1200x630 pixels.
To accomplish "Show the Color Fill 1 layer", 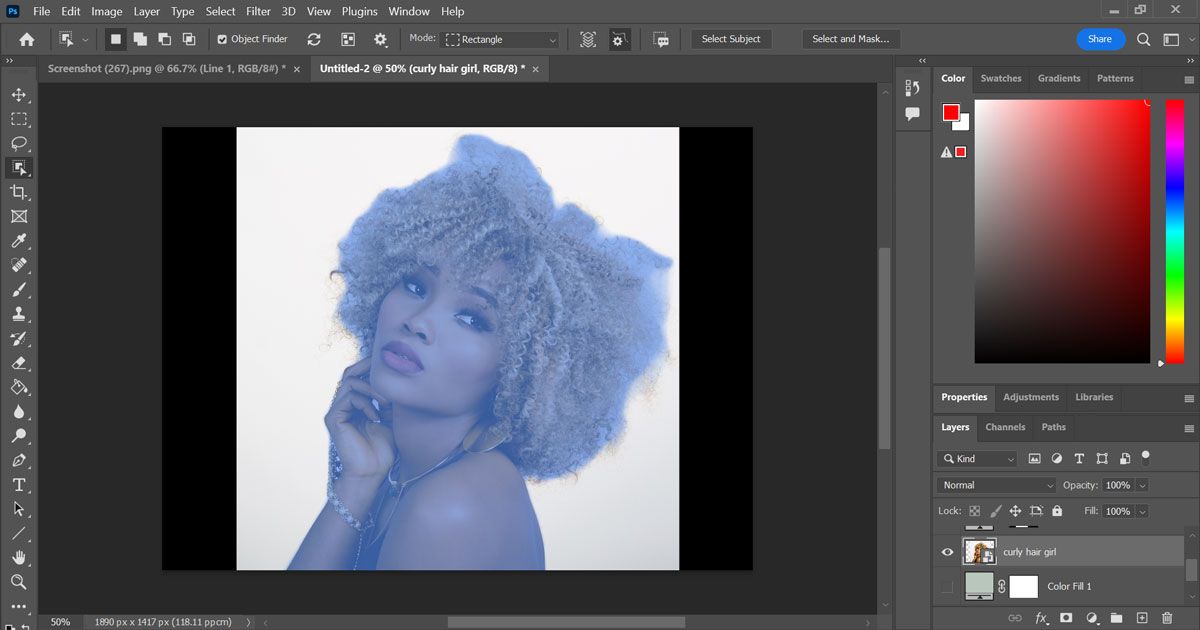I will click(x=947, y=586).
